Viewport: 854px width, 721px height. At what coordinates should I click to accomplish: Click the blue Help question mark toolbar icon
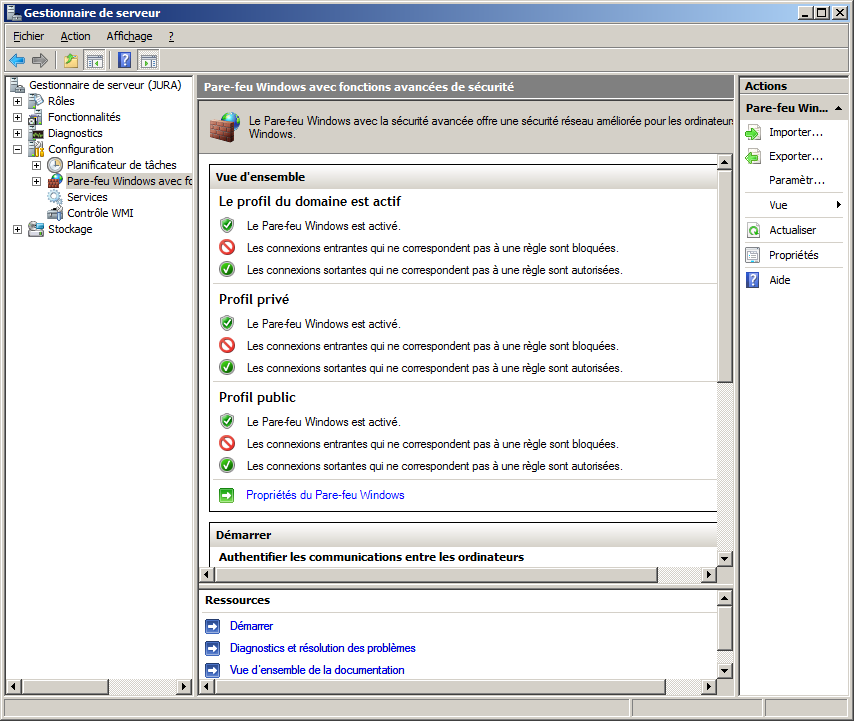tap(125, 60)
